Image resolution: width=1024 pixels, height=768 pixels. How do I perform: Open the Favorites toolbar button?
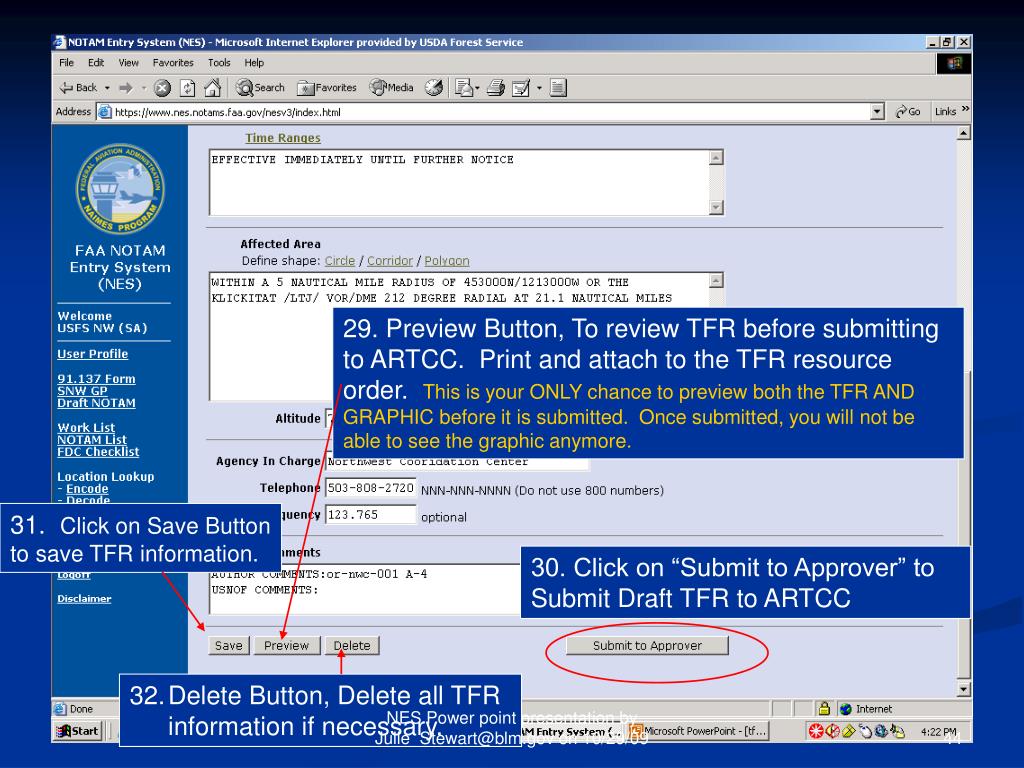(327, 88)
